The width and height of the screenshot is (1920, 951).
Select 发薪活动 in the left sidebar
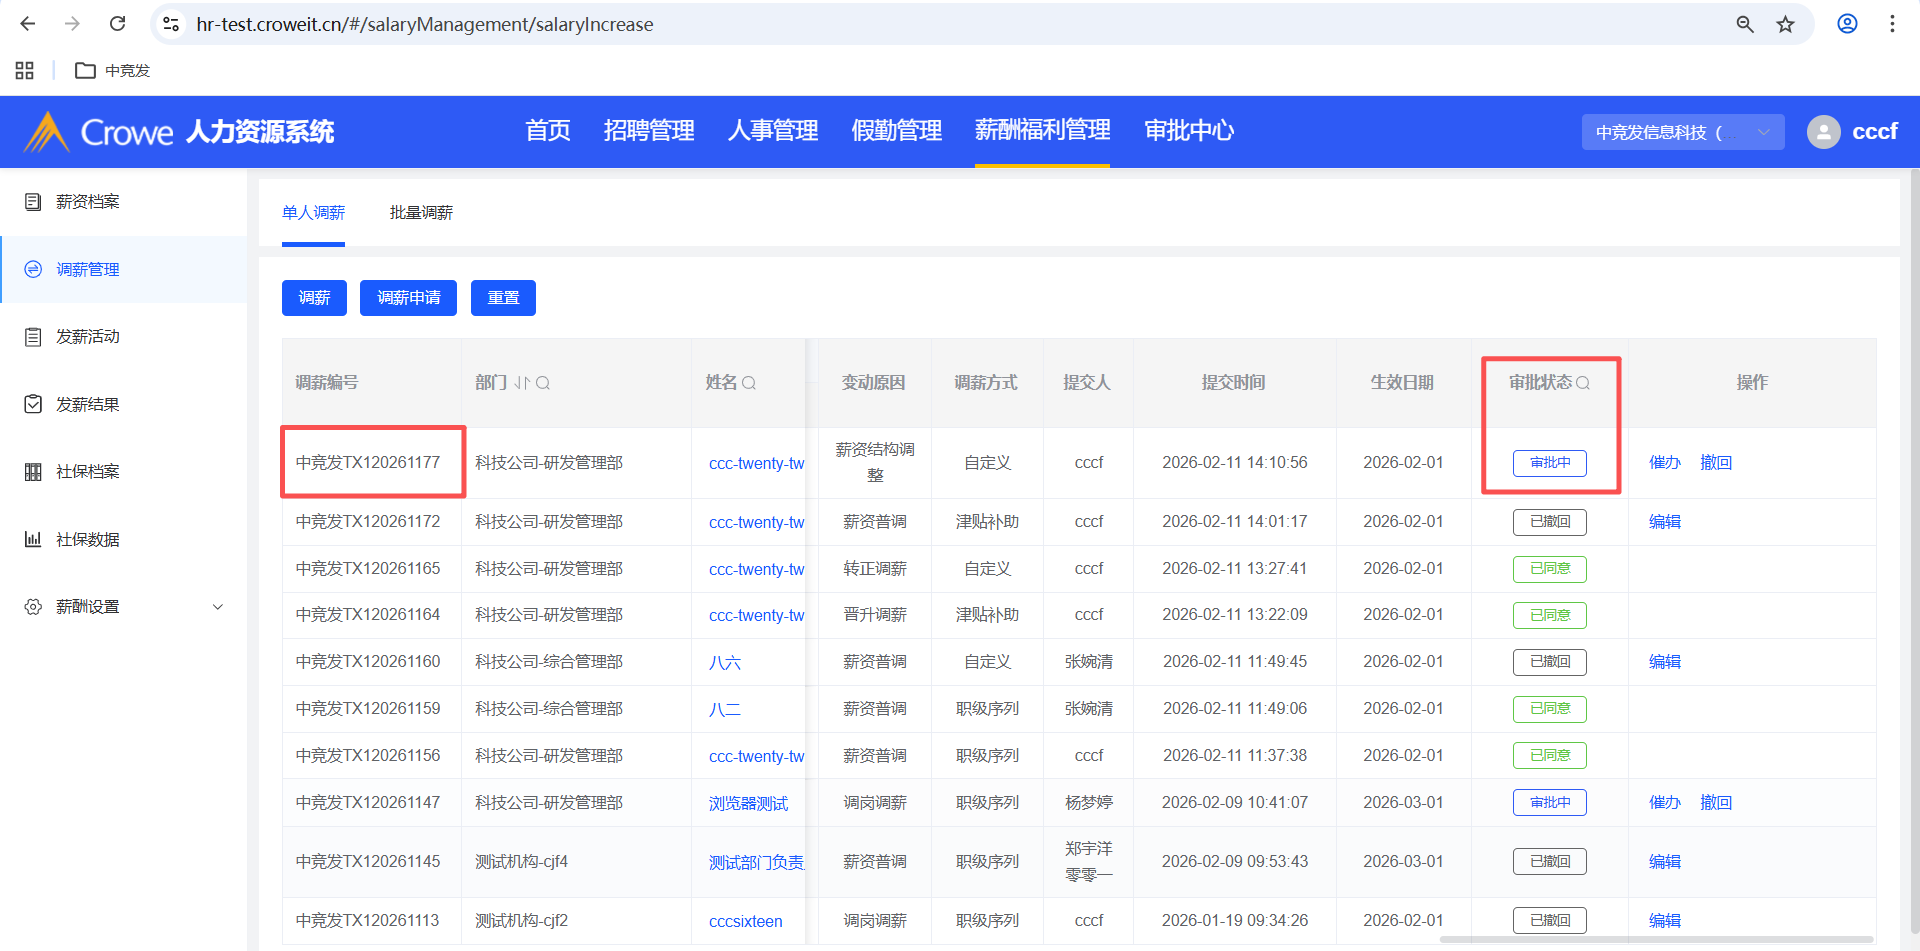point(88,337)
